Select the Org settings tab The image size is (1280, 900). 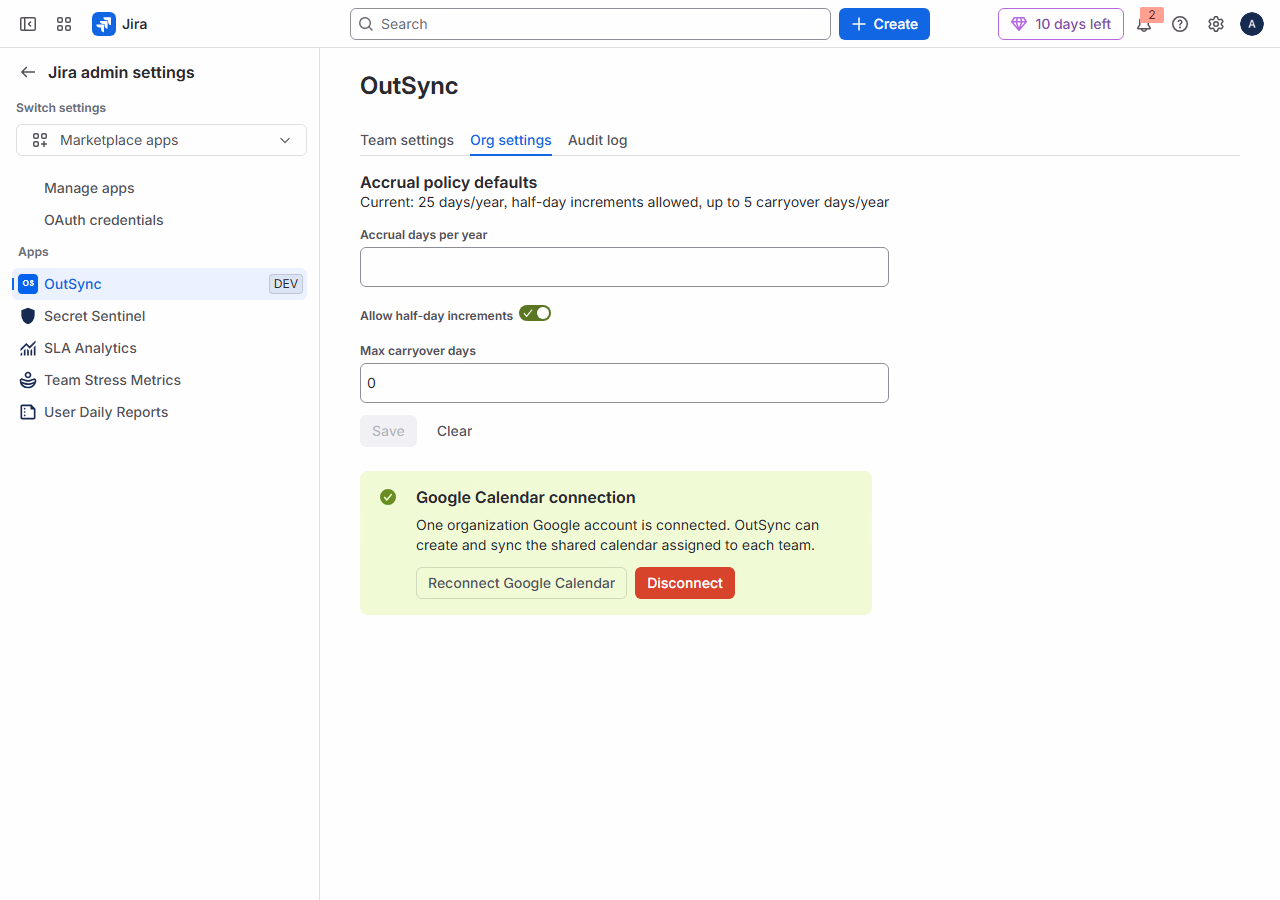(x=511, y=140)
